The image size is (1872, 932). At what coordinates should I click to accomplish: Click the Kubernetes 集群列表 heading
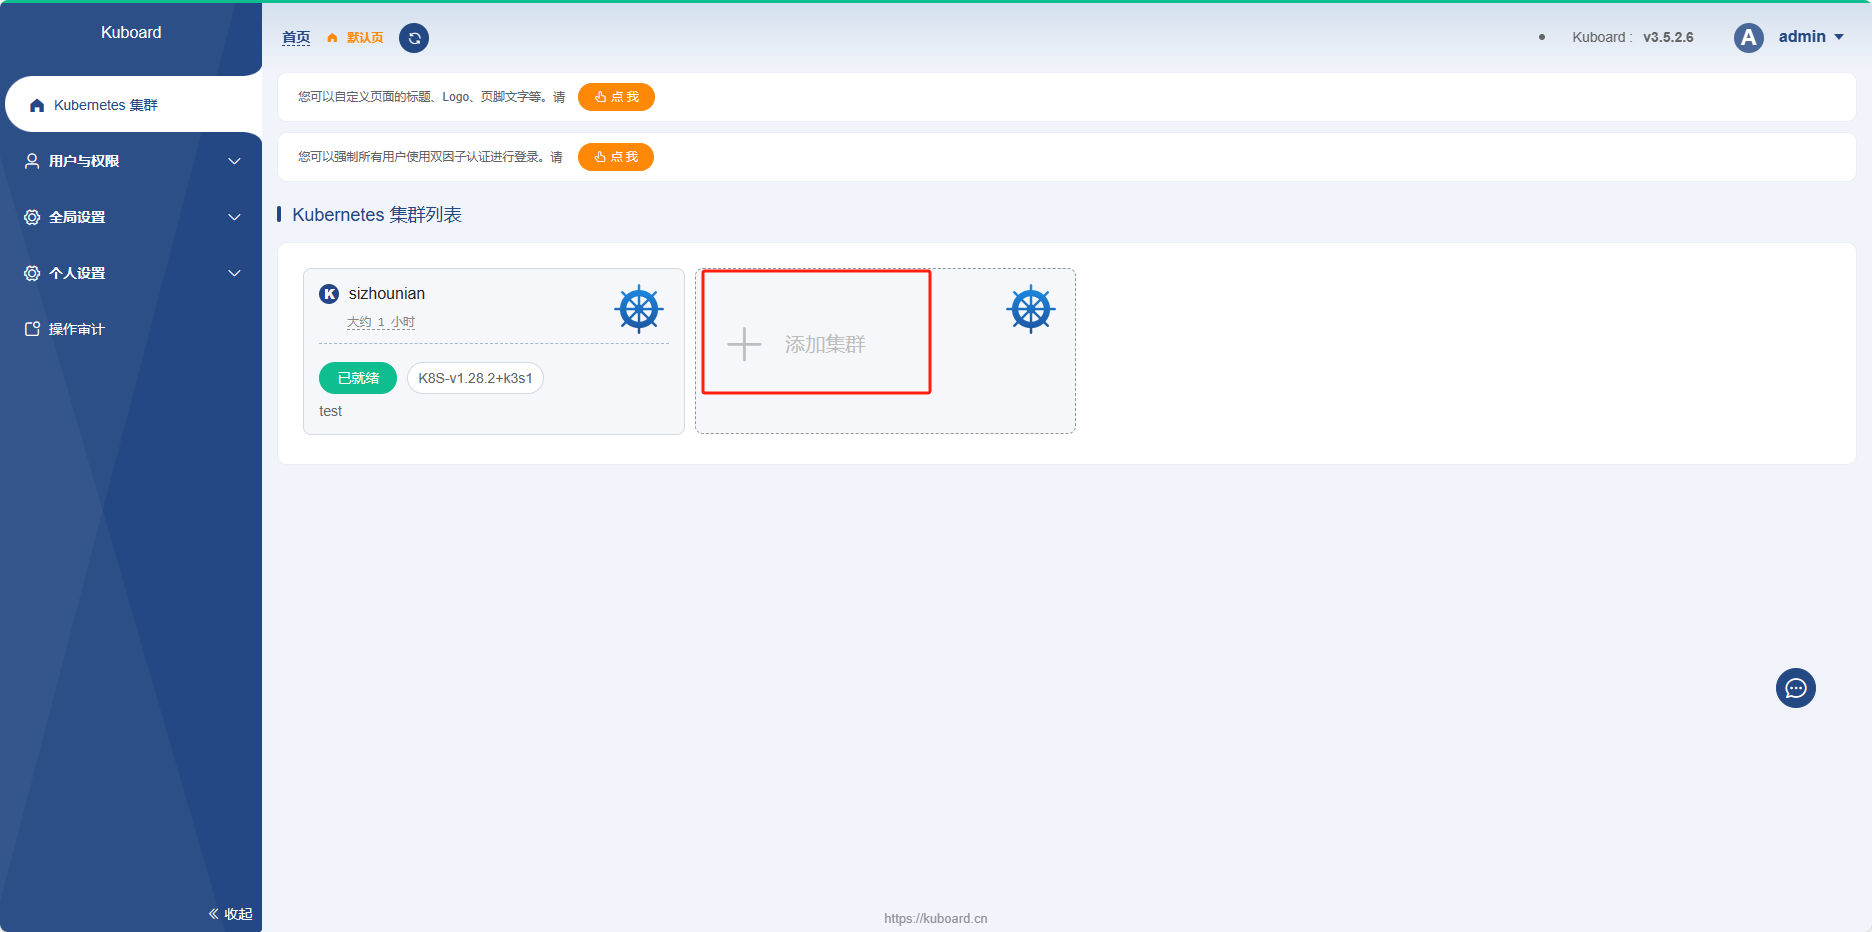tap(377, 215)
